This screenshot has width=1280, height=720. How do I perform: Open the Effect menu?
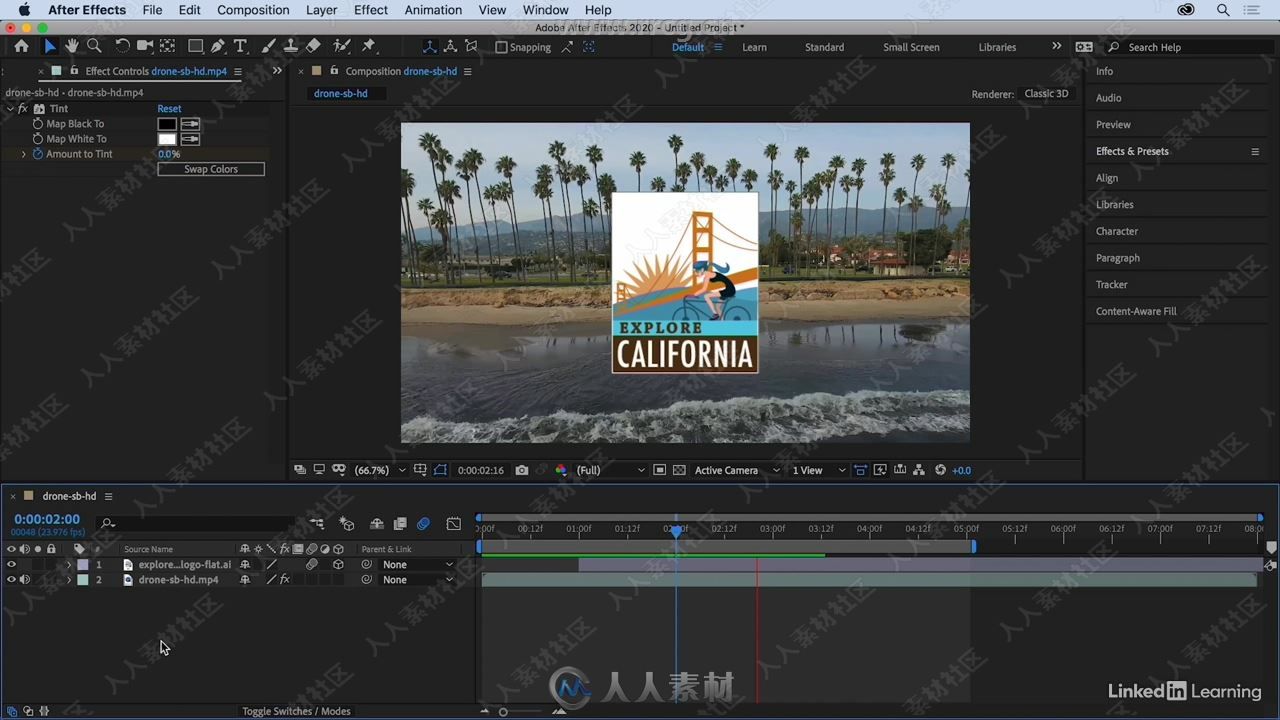pyautogui.click(x=370, y=10)
